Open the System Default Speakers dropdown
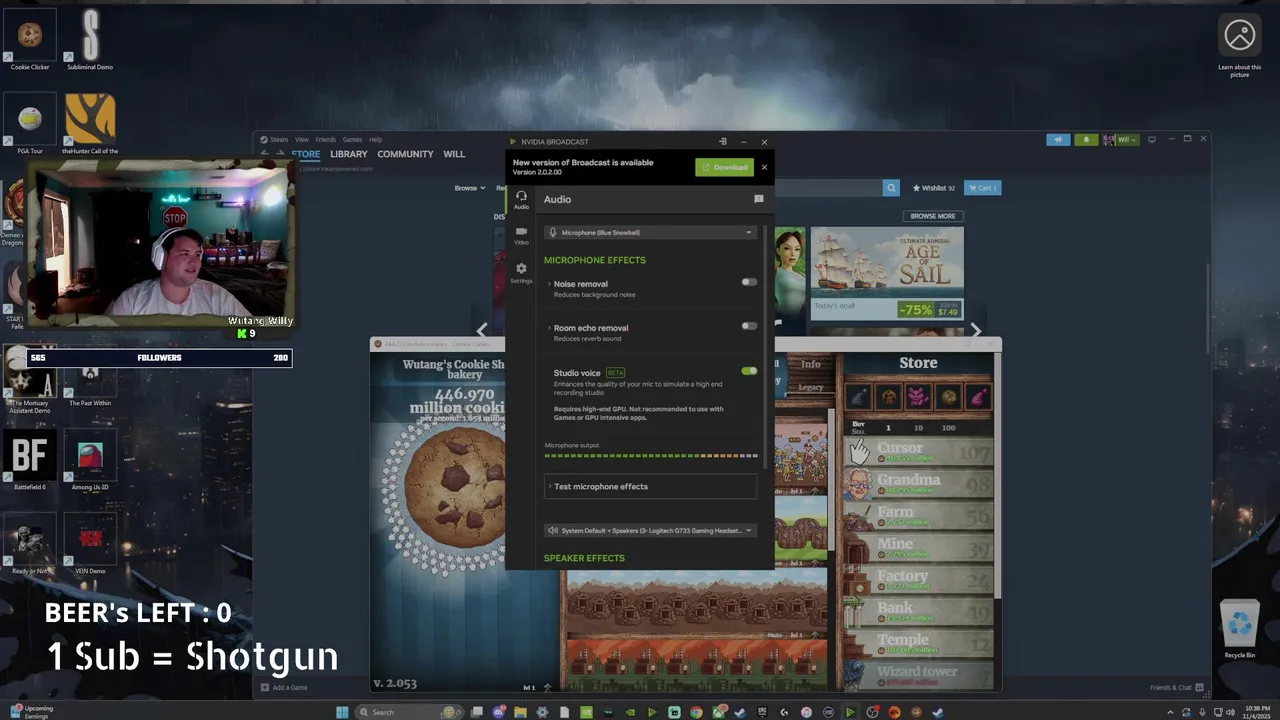This screenshot has height=720, width=1280. (x=650, y=530)
